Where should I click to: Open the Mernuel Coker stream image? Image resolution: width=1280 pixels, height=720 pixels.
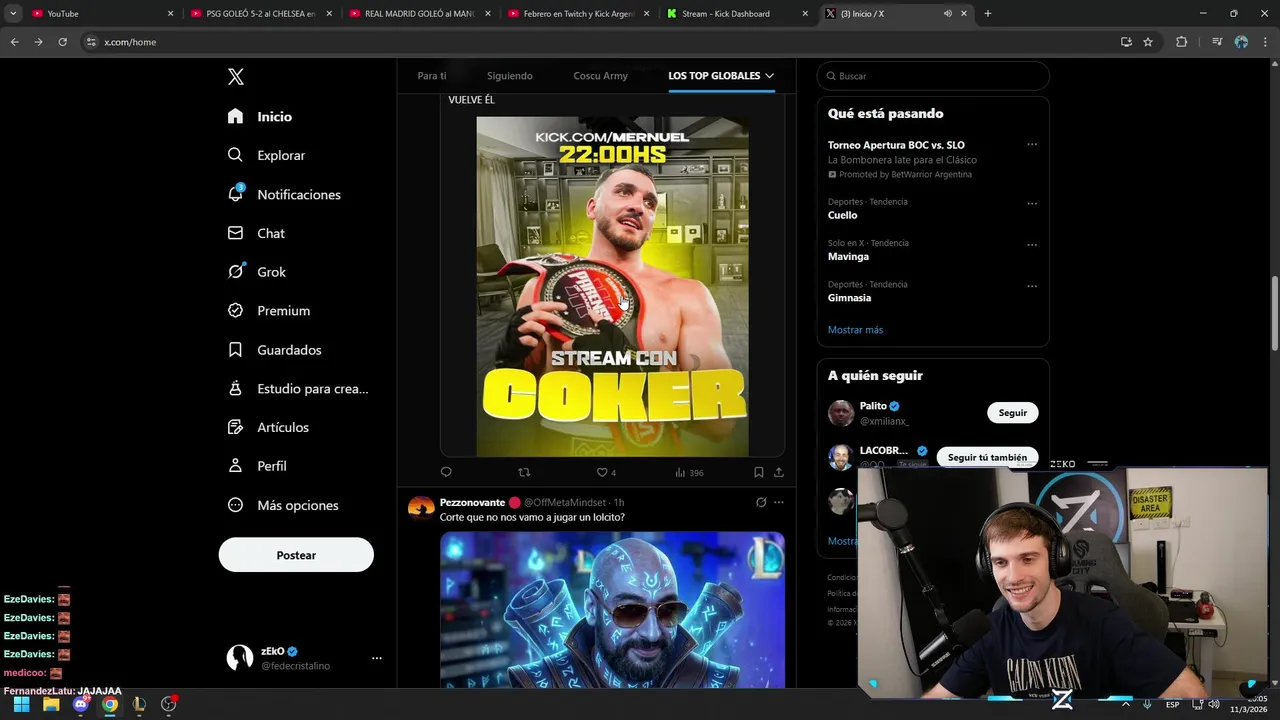[612, 286]
